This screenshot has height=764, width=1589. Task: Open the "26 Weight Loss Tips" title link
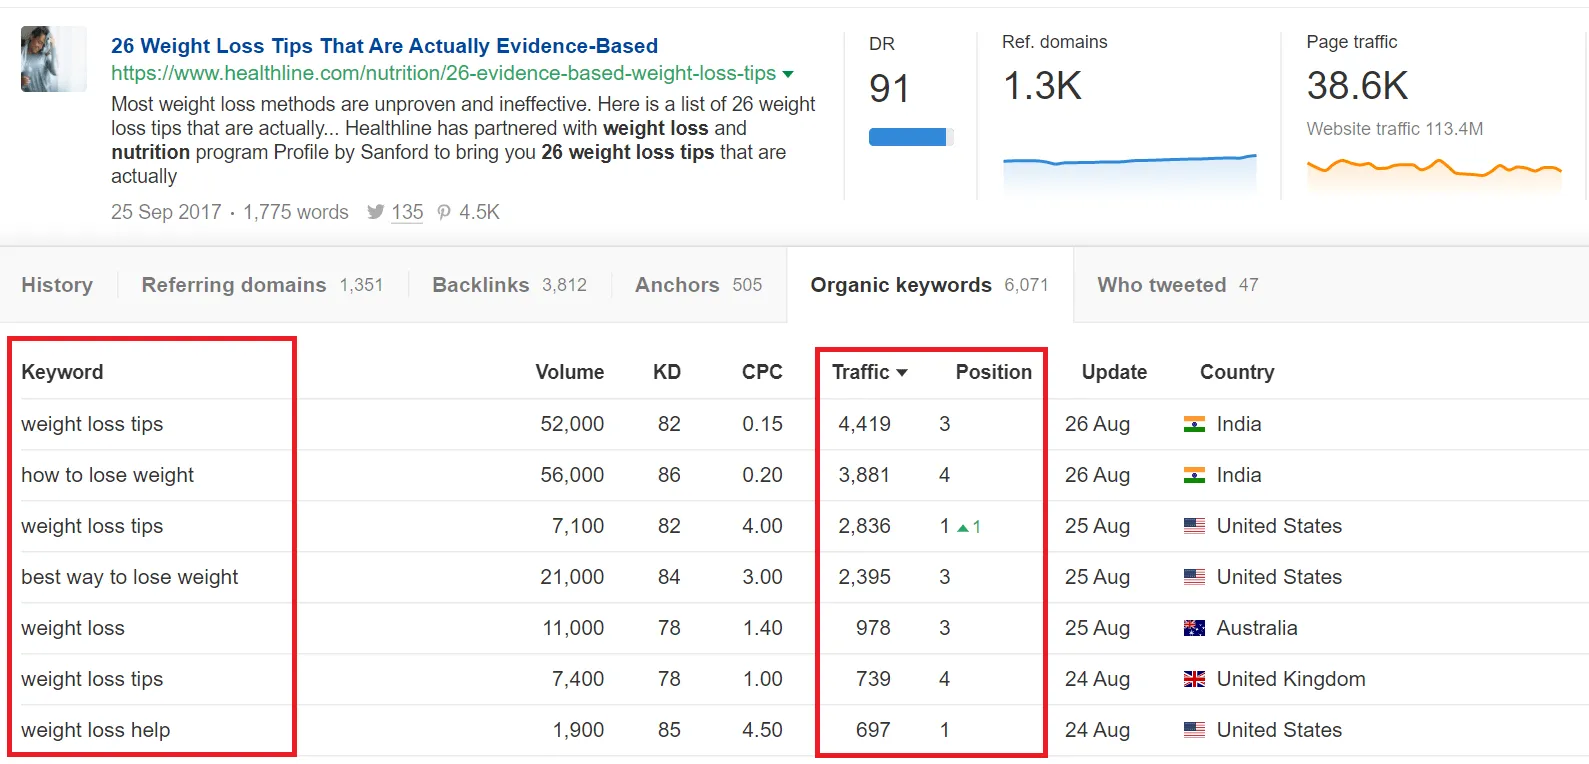(384, 46)
